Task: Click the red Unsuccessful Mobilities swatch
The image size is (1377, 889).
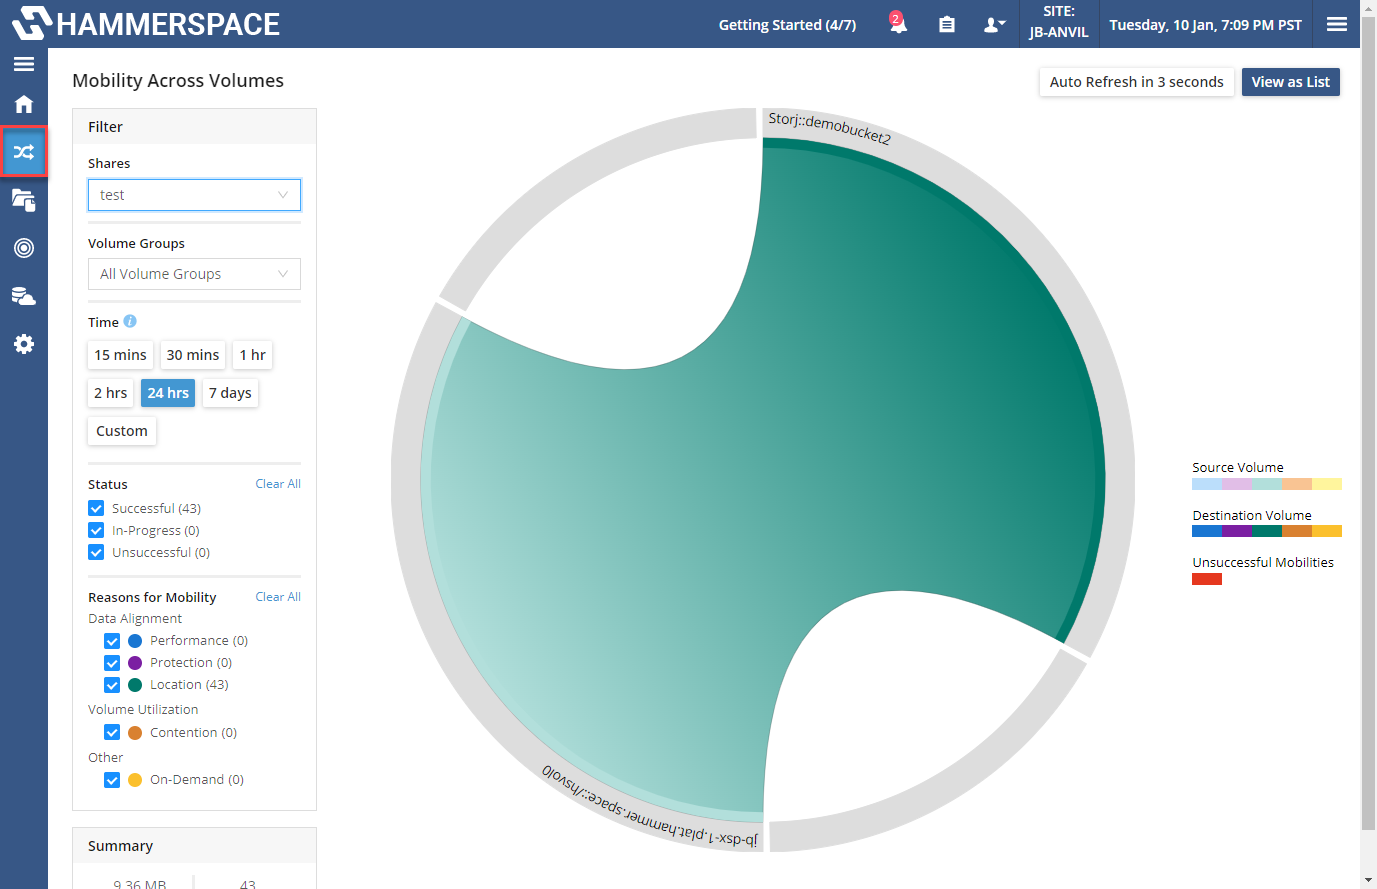Action: (1207, 579)
